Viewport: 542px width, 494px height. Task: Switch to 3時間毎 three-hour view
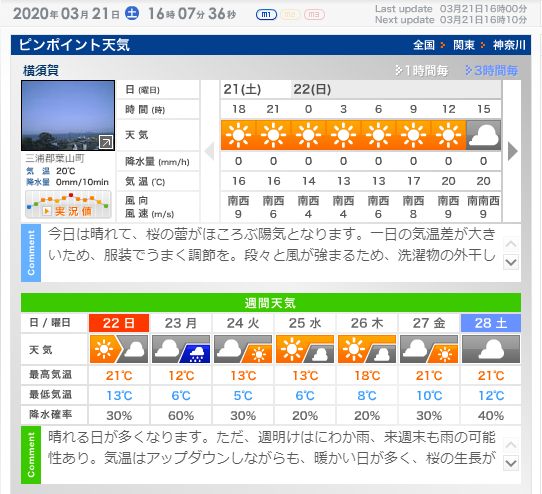tap(492, 71)
